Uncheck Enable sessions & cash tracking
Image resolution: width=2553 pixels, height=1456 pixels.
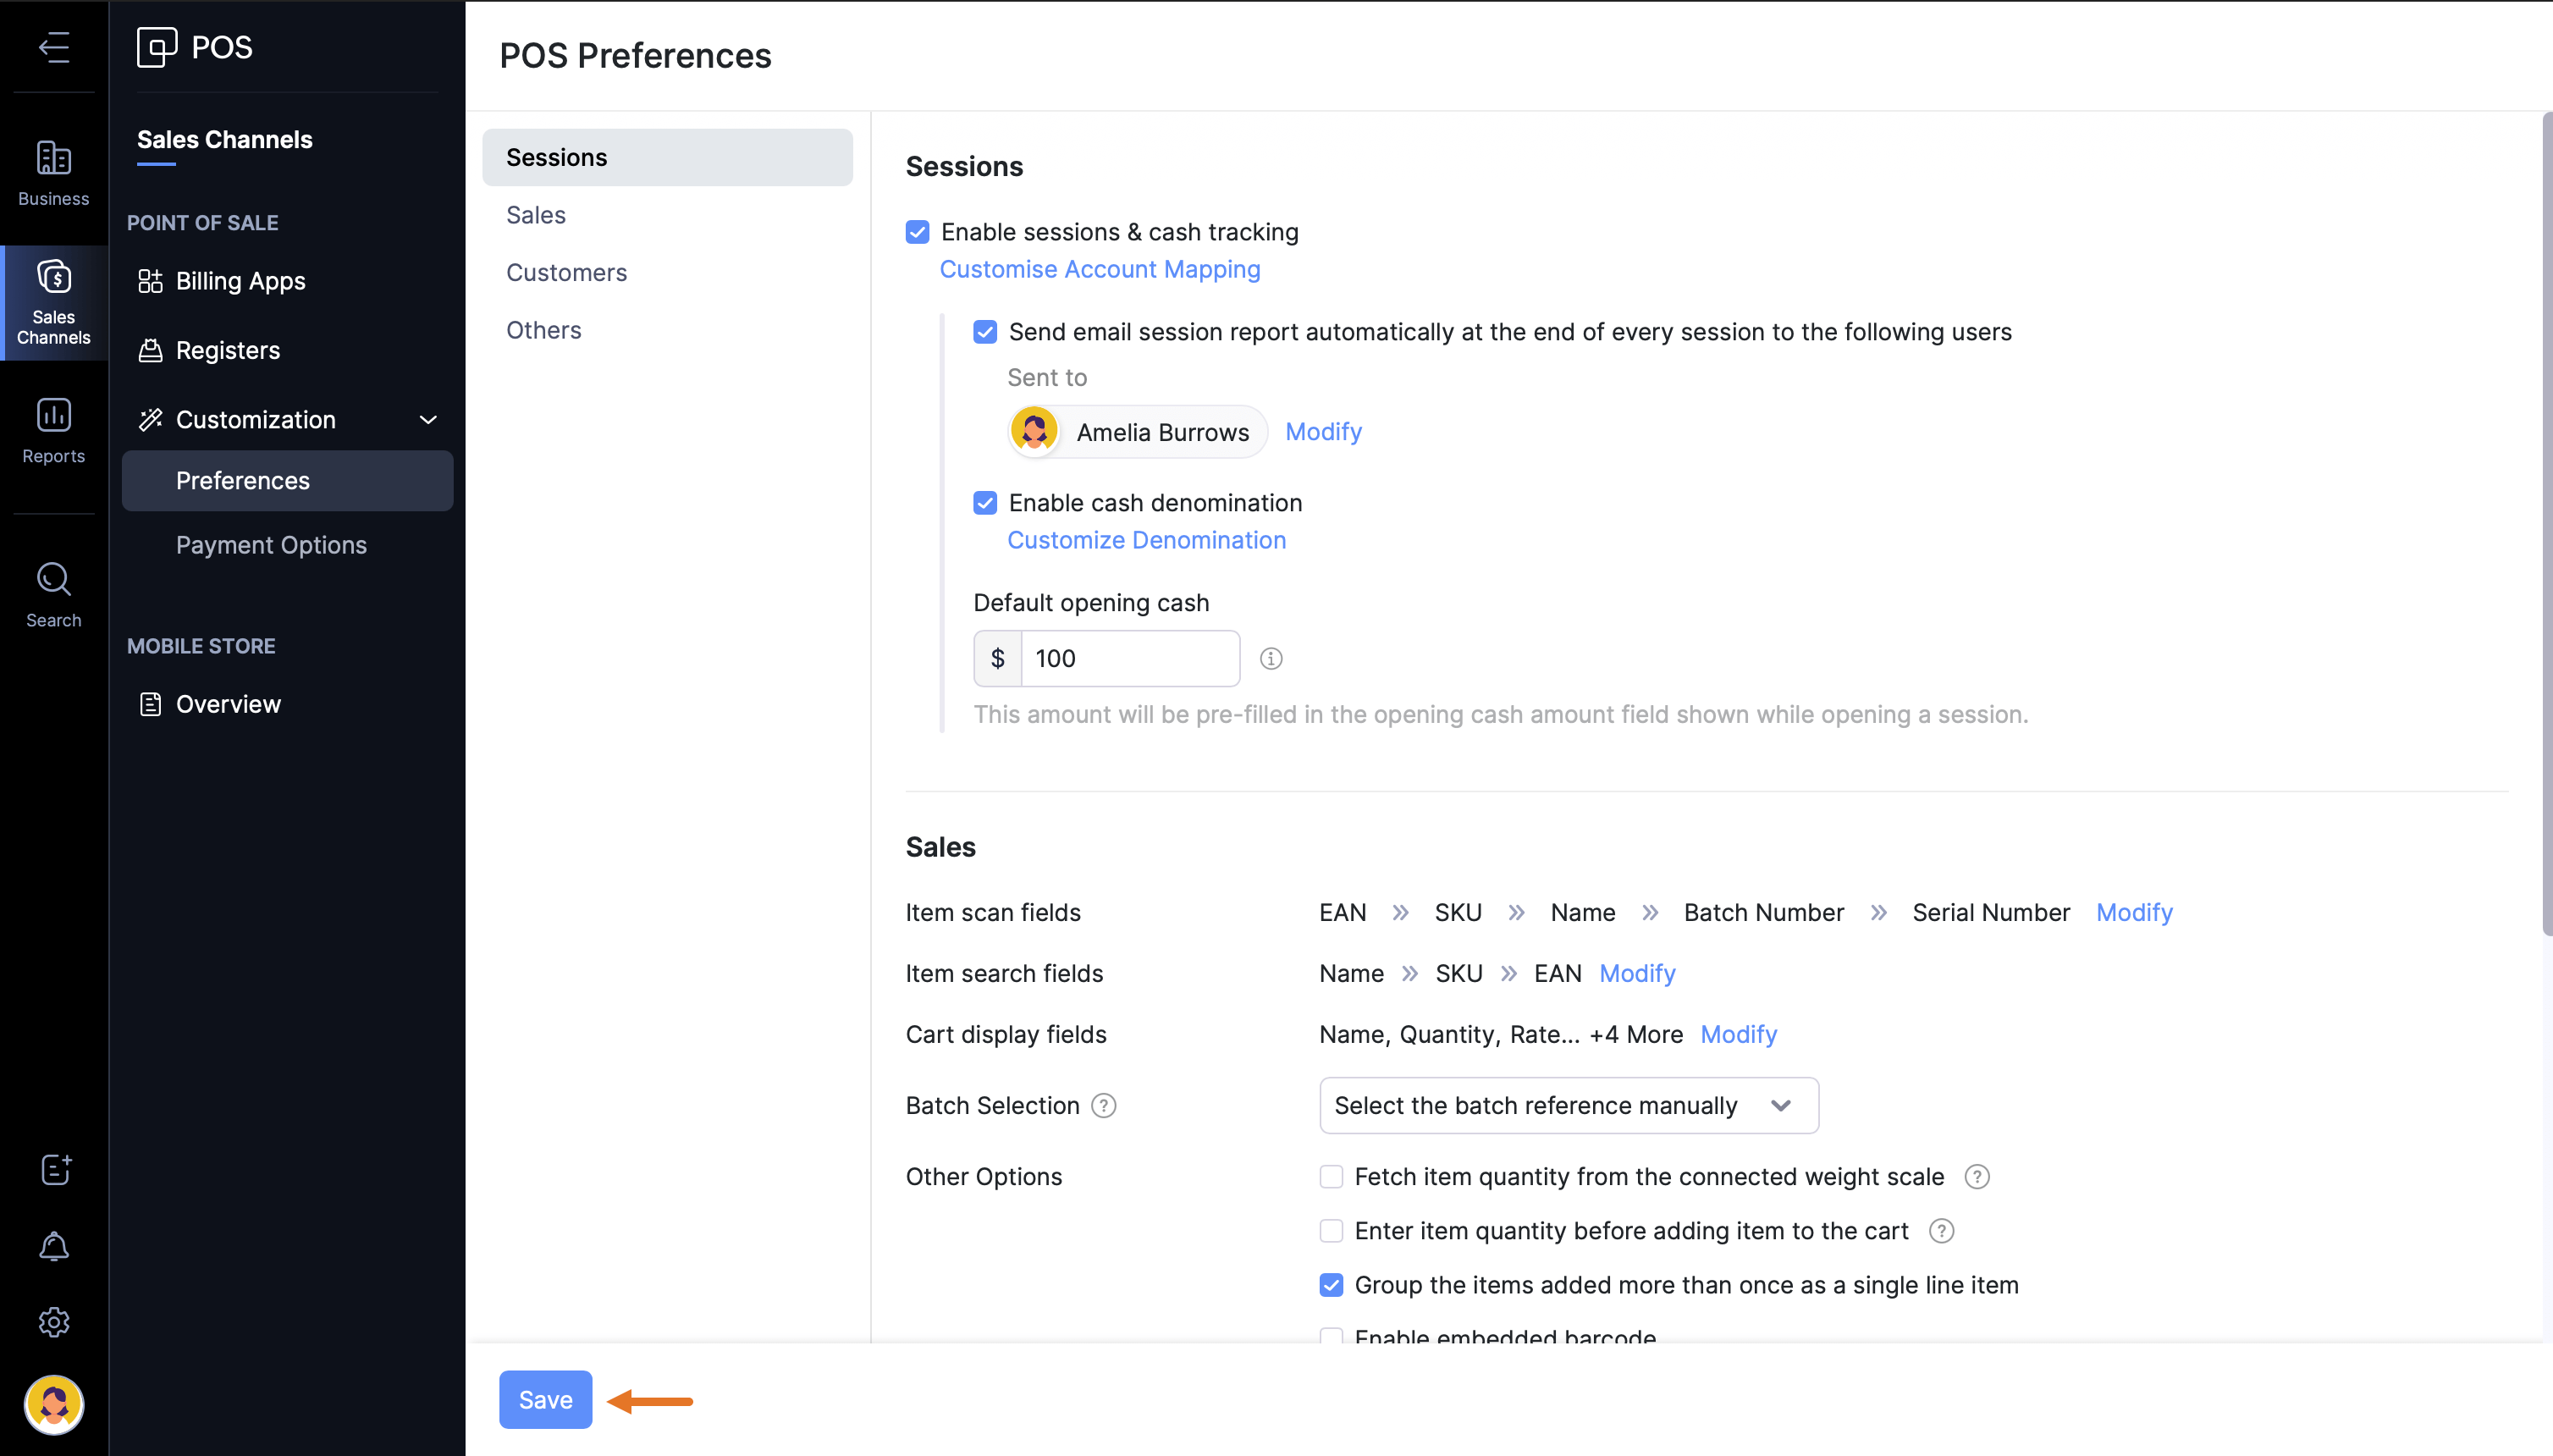click(x=917, y=232)
